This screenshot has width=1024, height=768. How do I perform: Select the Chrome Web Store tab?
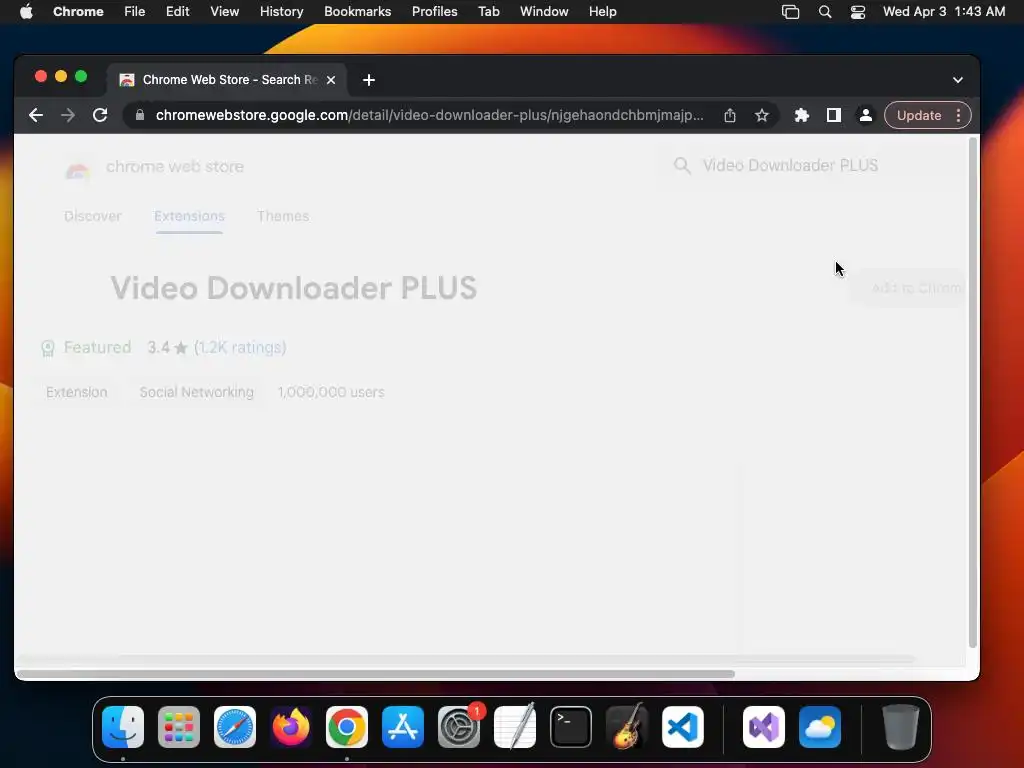227,80
